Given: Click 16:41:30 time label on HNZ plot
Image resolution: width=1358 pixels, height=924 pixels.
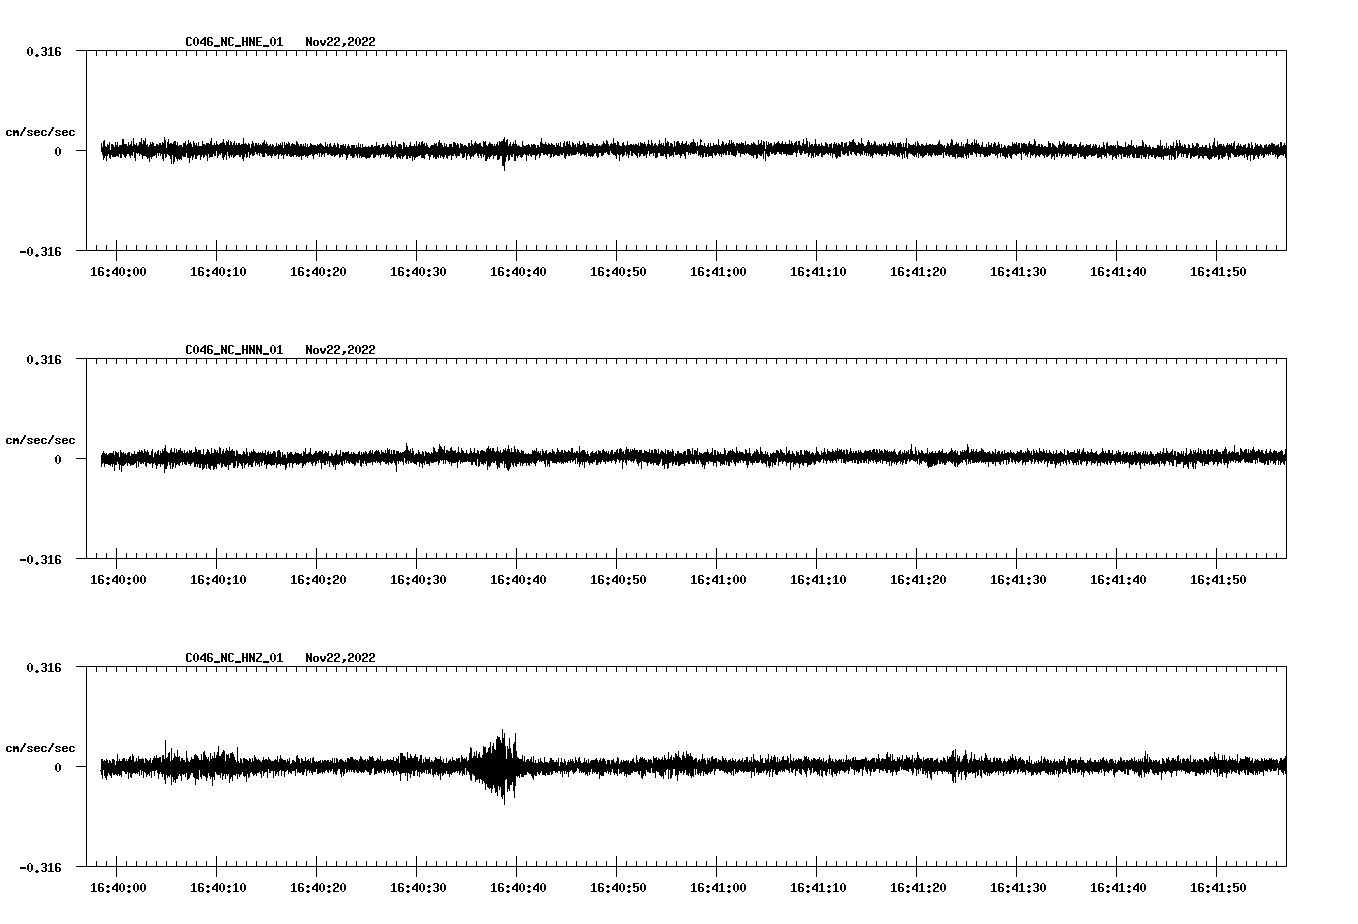Looking at the screenshot, I should tap(1018, 888).
